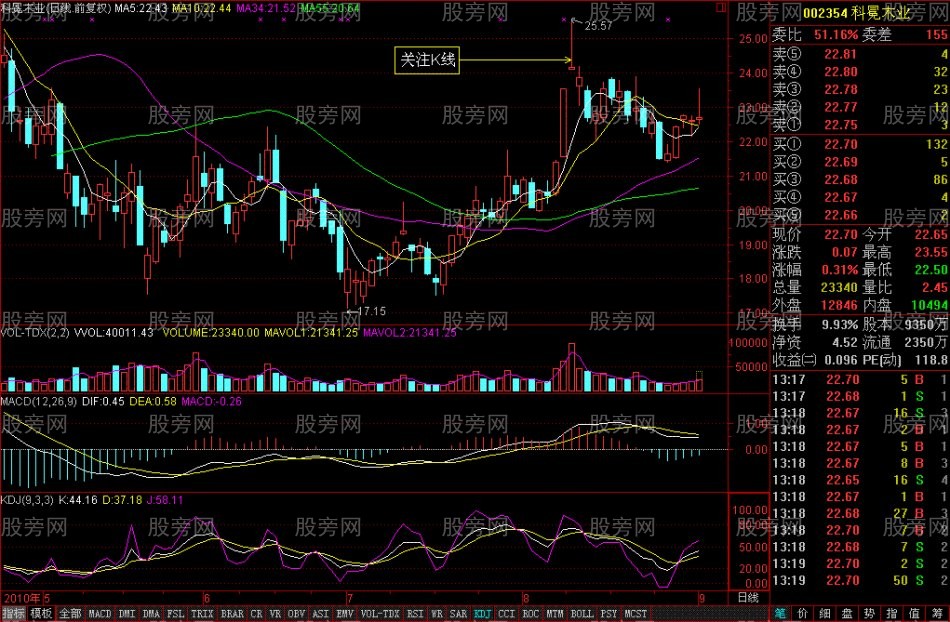The height and width of the screenshot is (622, 950).
Task: Click the MACD(12,26,9) indicator label
Action: [39, 401]
